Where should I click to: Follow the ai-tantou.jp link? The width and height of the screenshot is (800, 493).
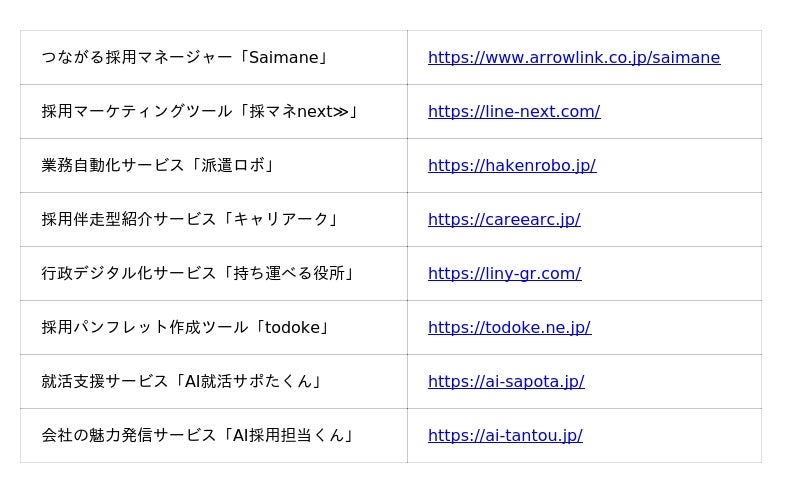(x=505, y=436)
